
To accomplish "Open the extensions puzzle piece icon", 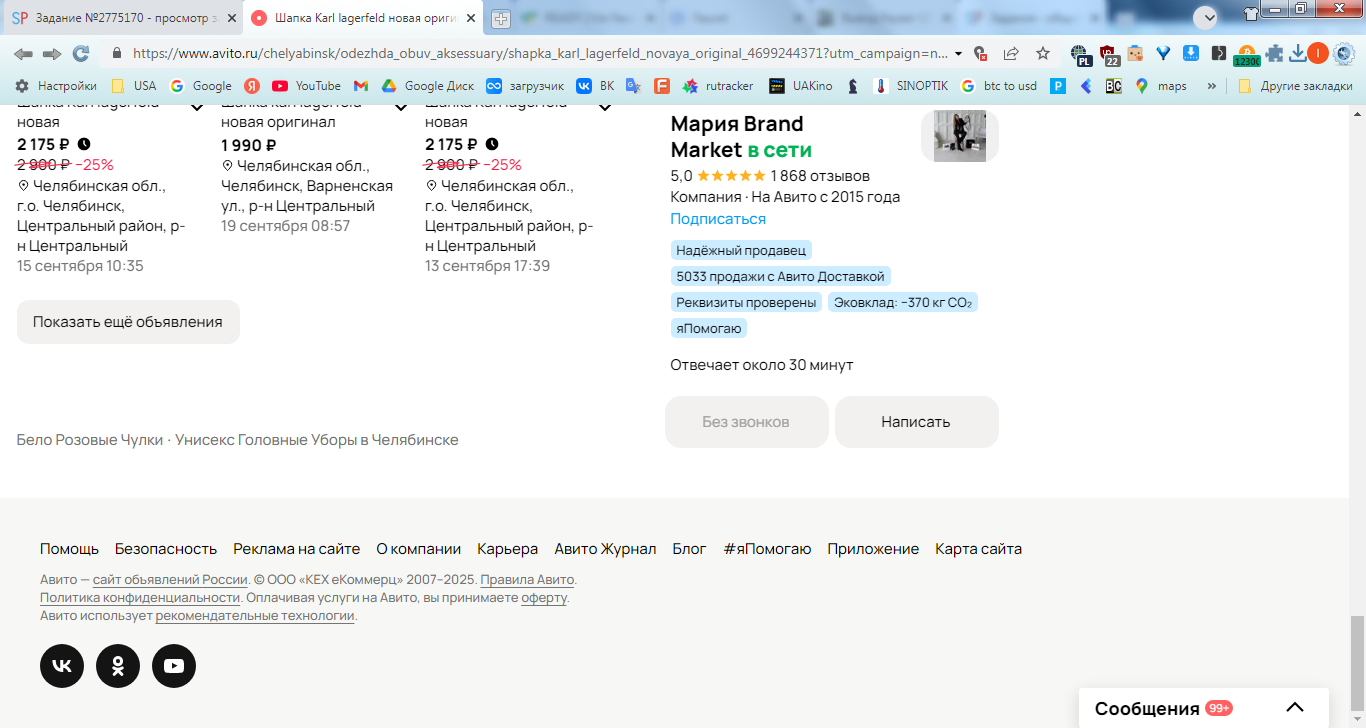I will tap(1274, 53).
